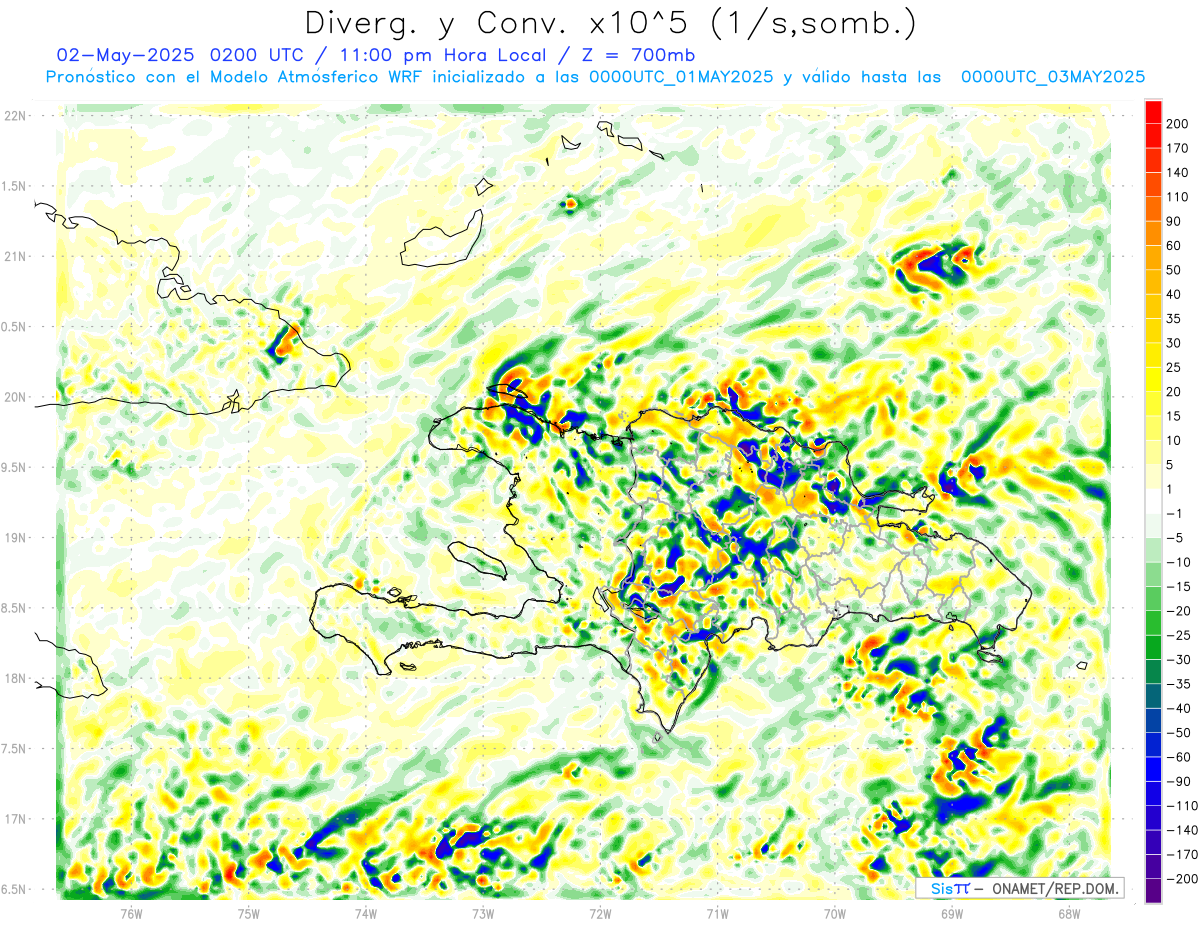
Task: Click the '69W' longitude label
Action: point(952,913)
